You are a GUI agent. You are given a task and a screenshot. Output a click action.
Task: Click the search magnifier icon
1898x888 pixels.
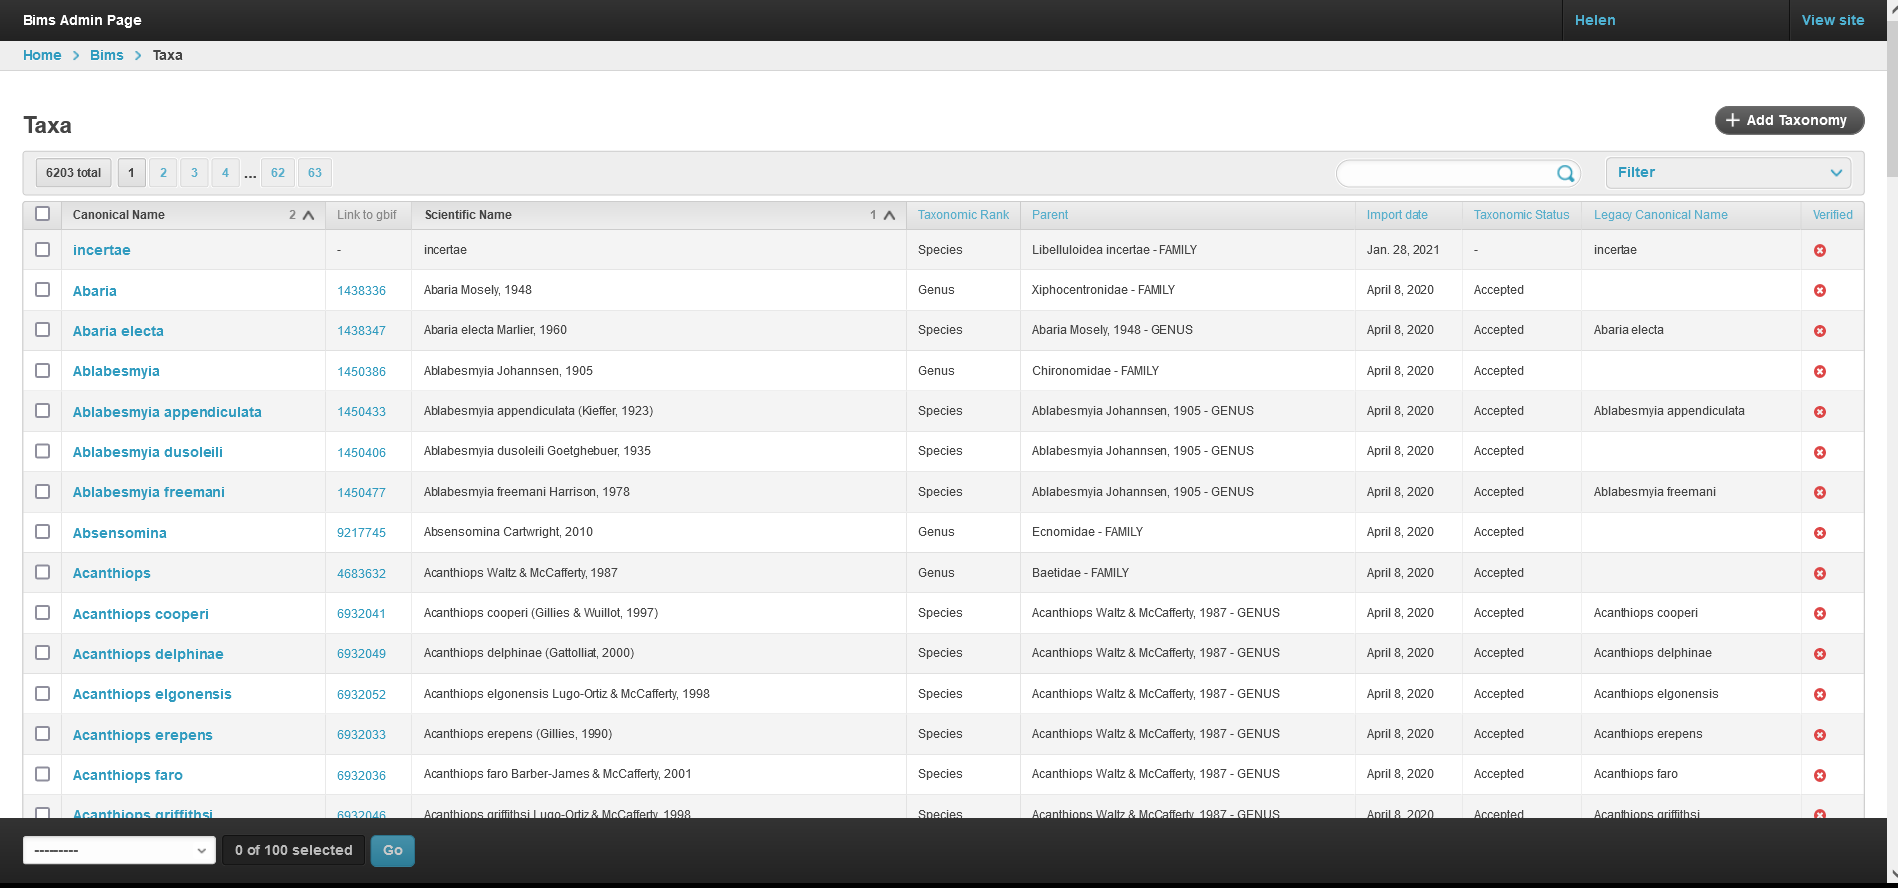point(1565,174)
